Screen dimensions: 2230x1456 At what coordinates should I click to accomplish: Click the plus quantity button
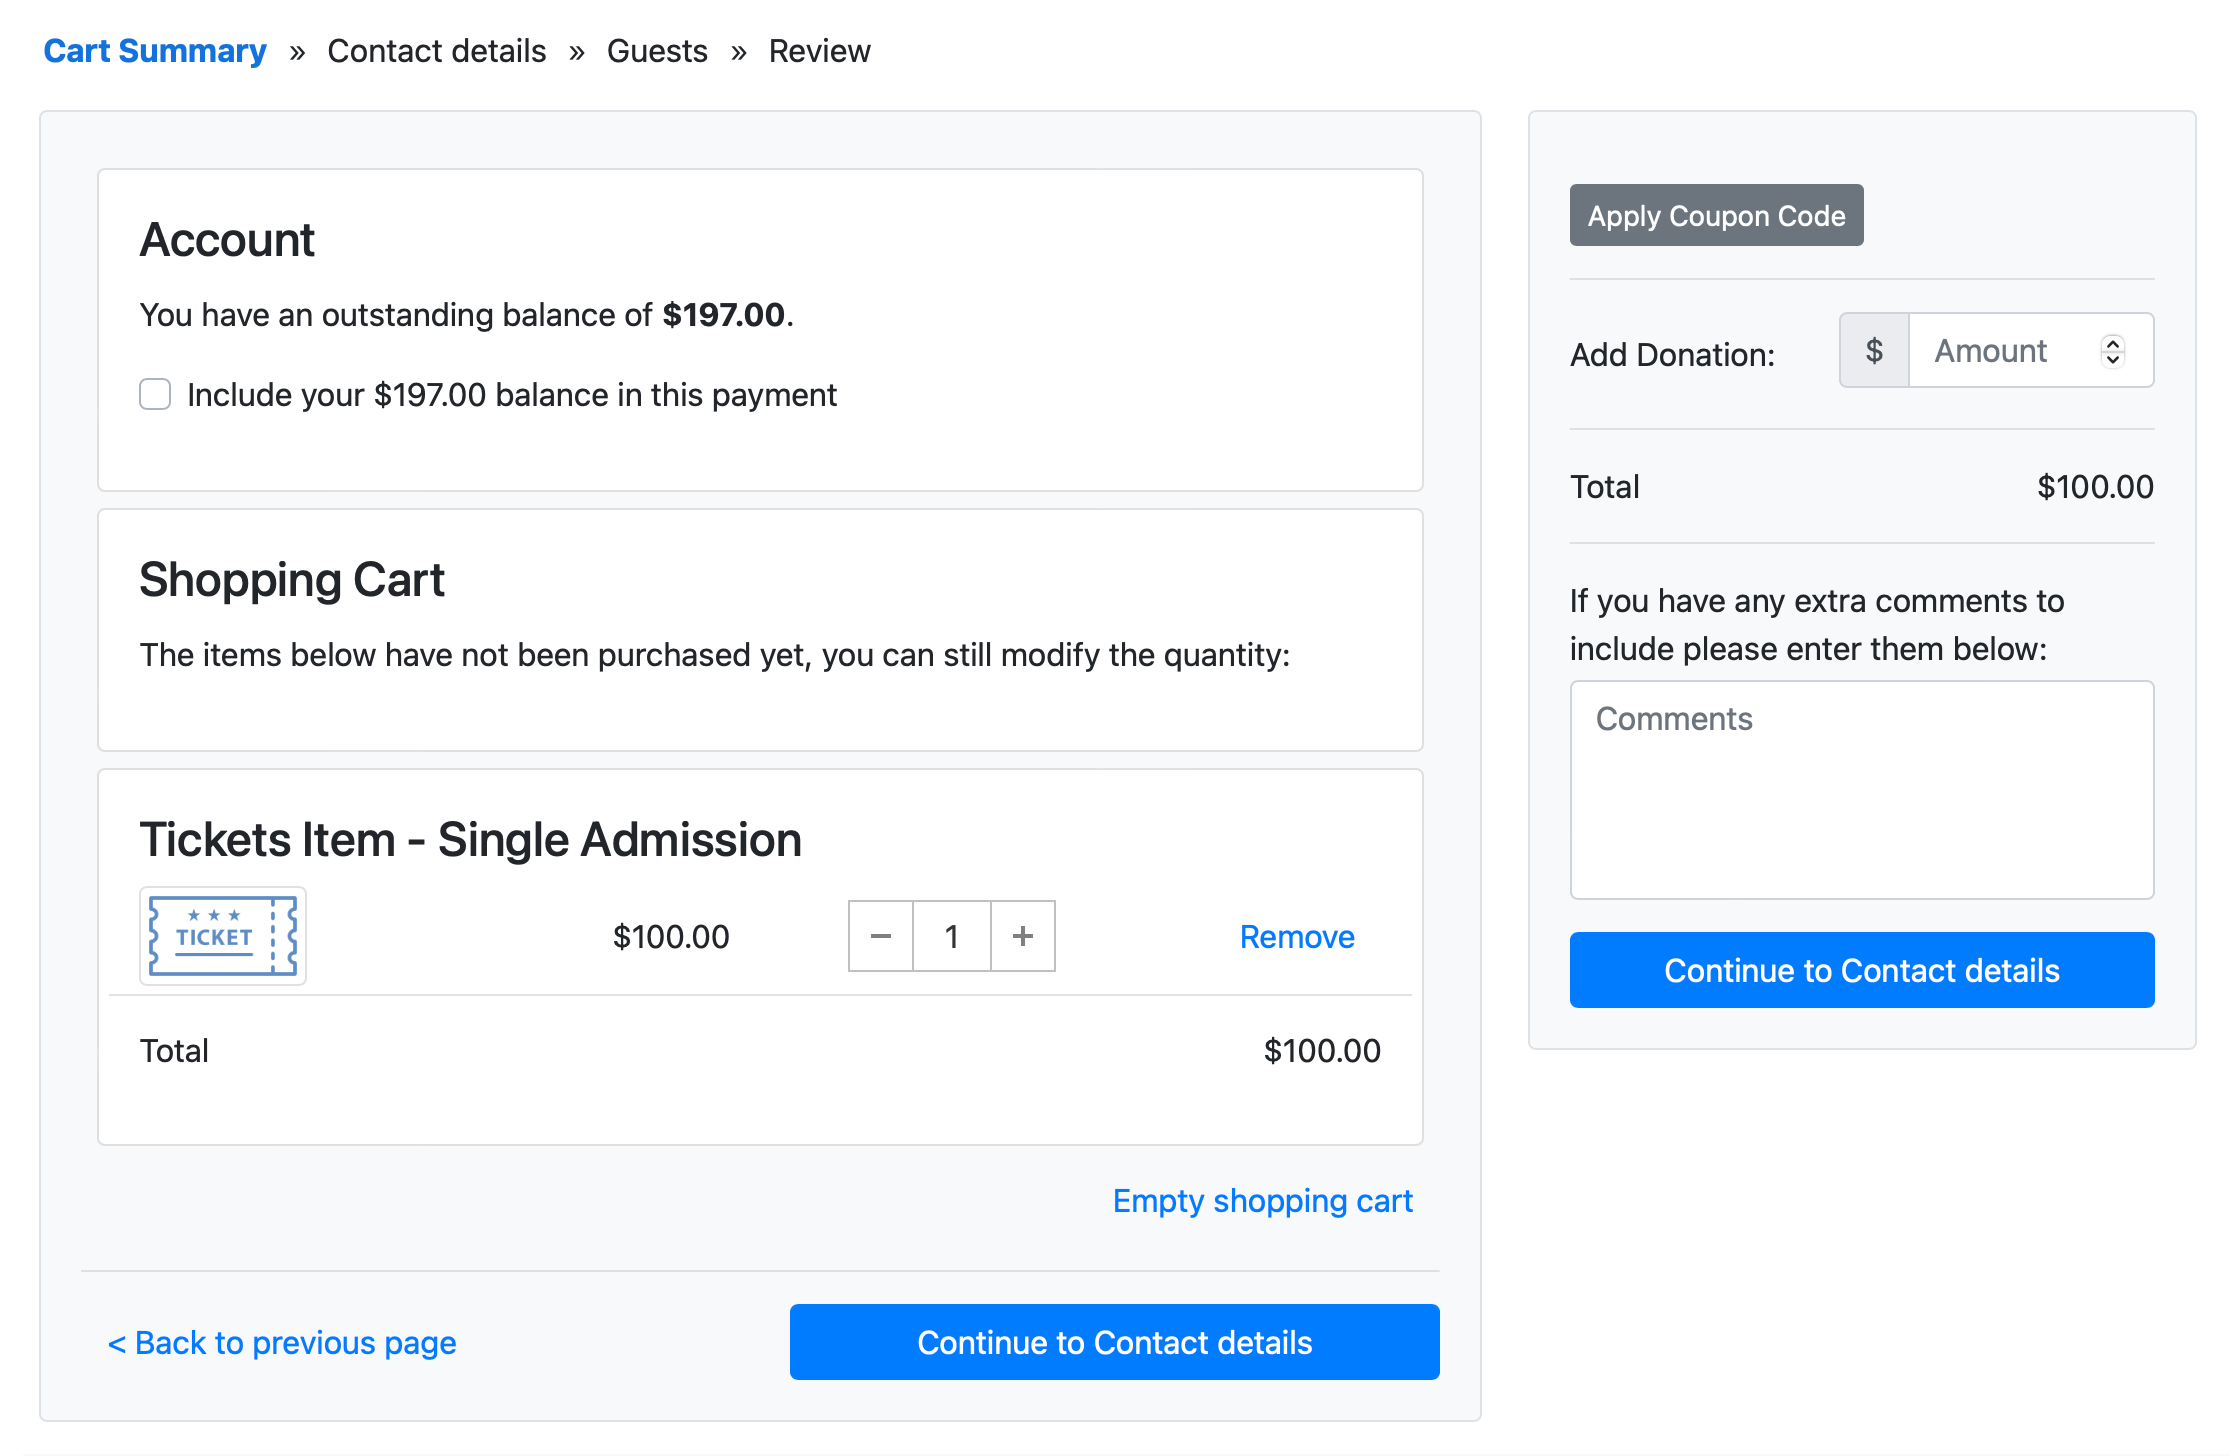click(x=1022, y=936)
